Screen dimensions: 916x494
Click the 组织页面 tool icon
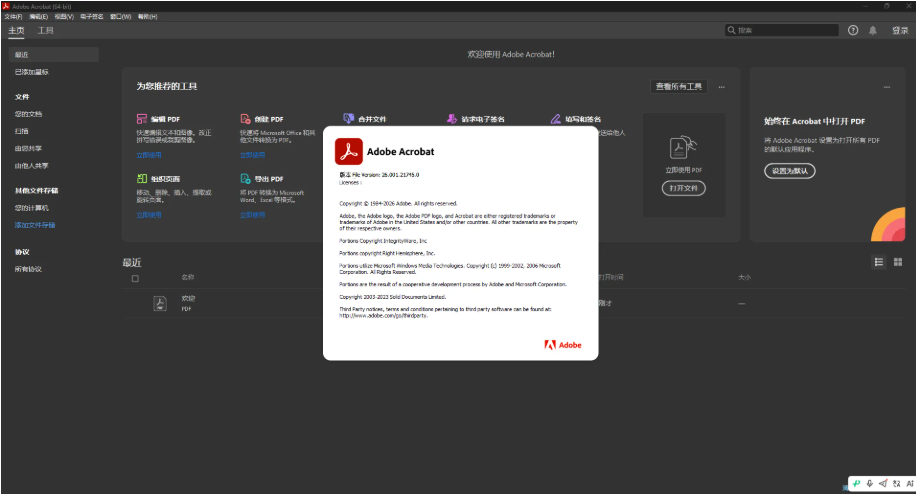tap(141, 179)
